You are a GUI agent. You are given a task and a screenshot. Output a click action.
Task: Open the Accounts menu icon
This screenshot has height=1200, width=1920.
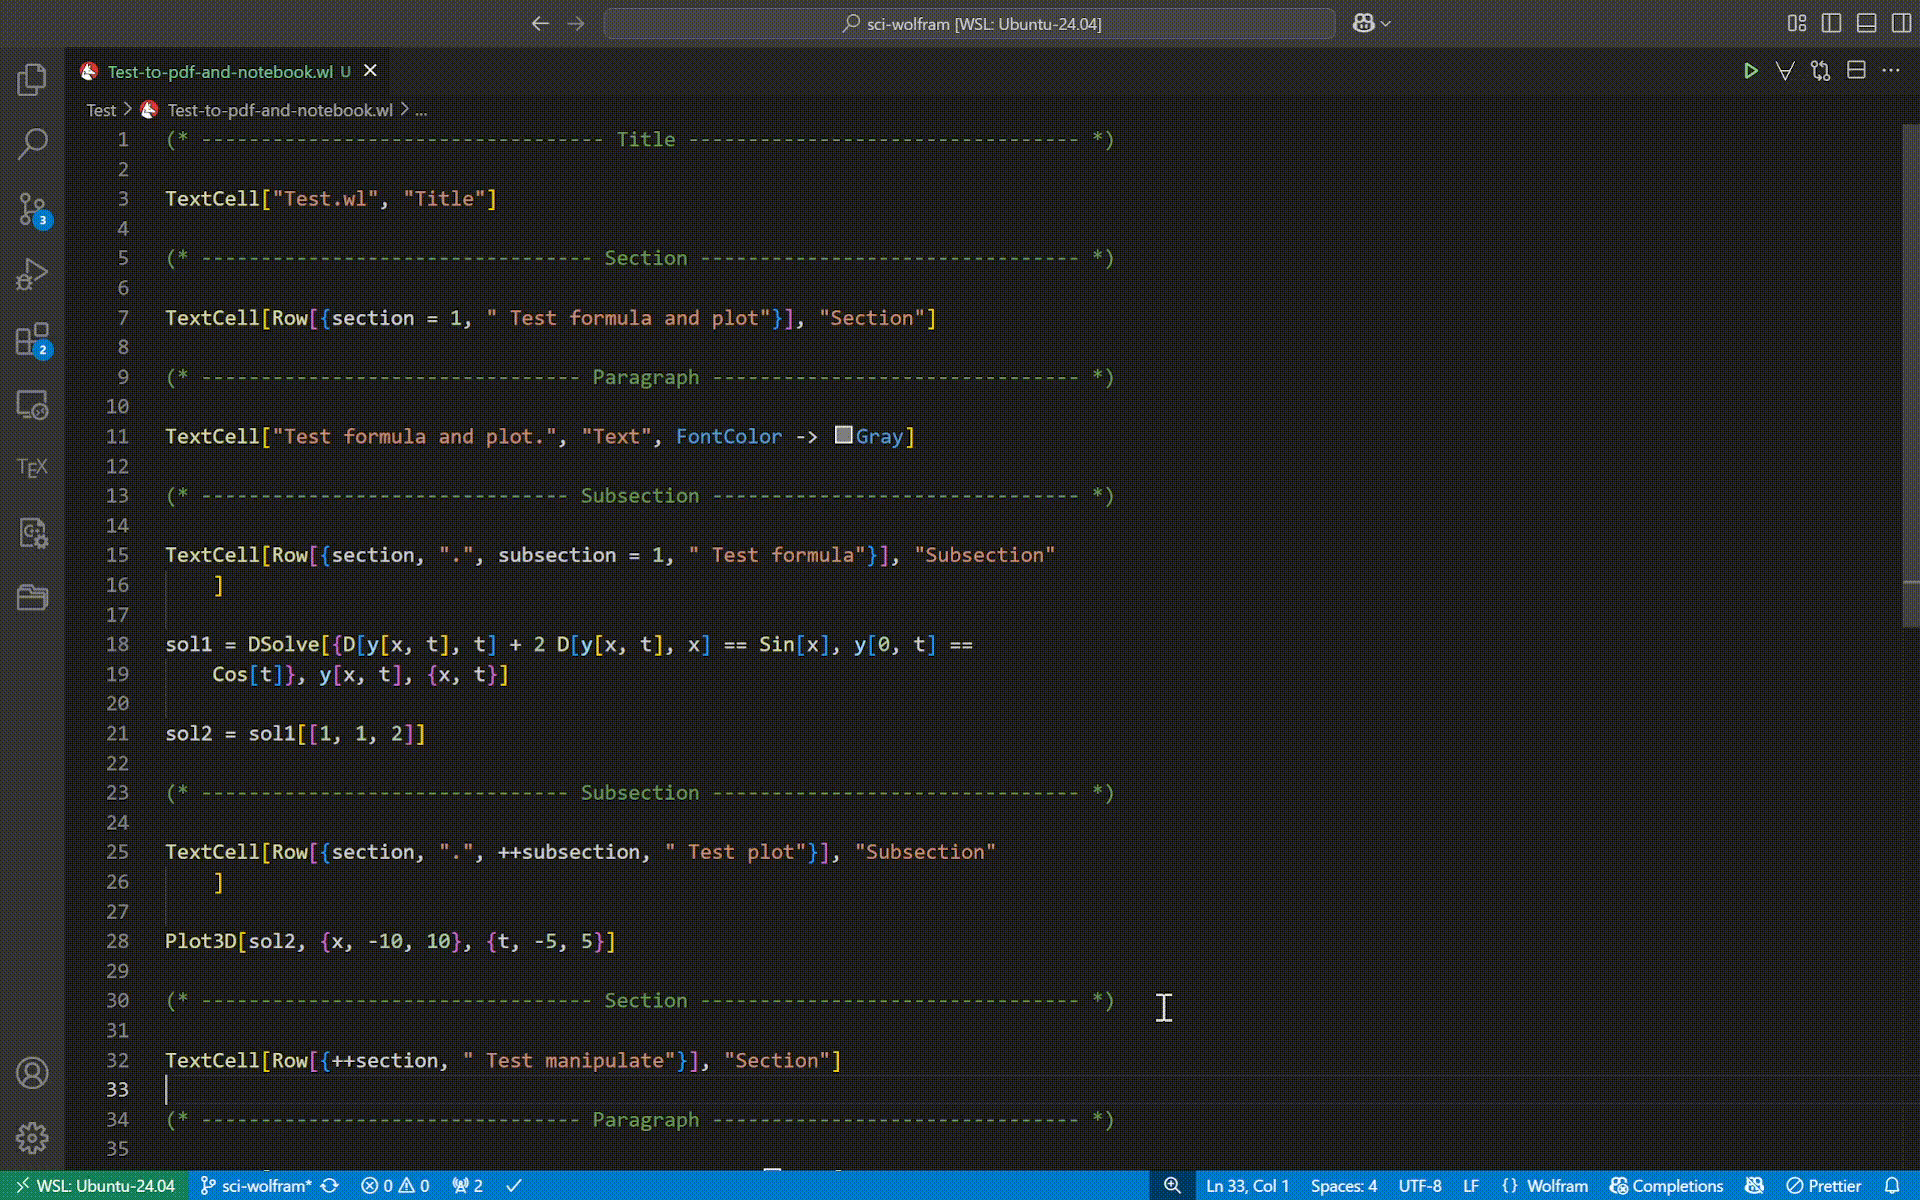pos(32,1073)
